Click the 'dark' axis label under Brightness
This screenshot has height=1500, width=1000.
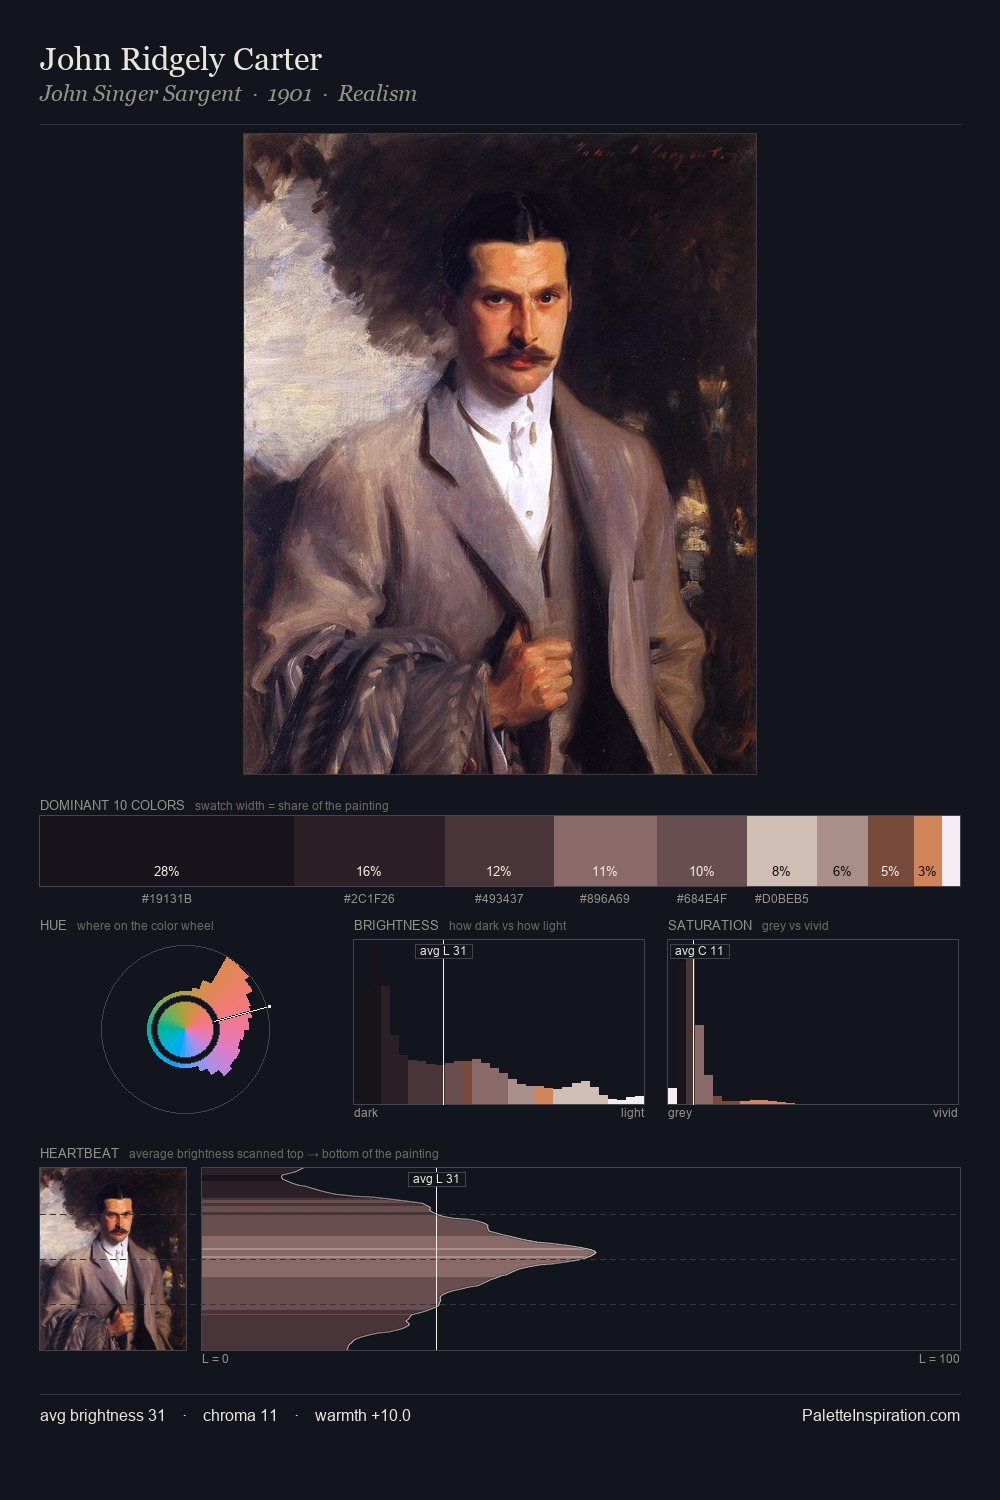pyautogui.click(x=366, y=1113)
